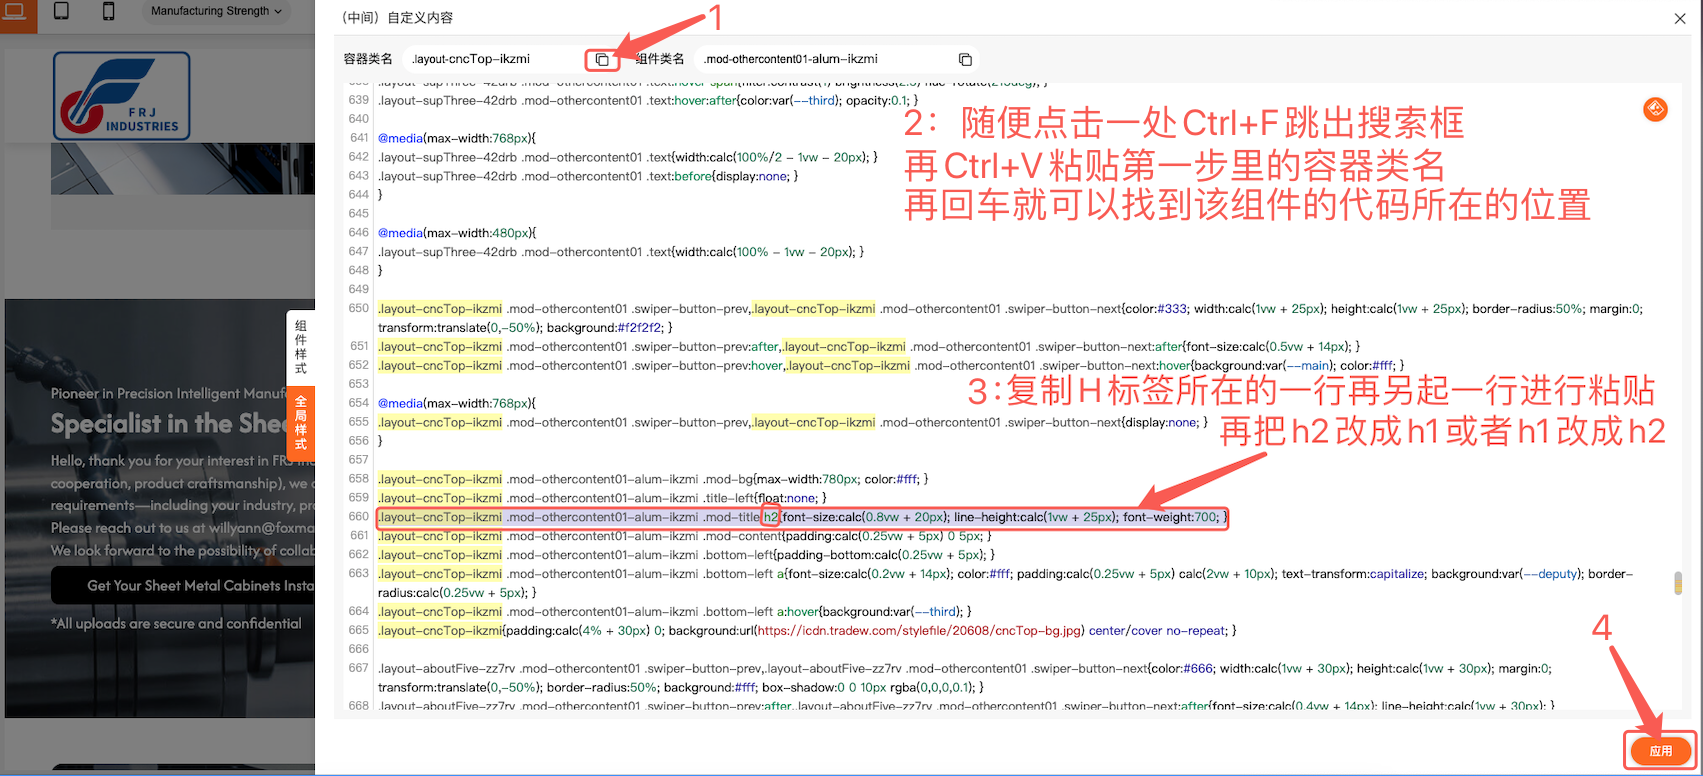
Task: Click the code editor vertical scrollbar thumb
Action: [1677, 583]
